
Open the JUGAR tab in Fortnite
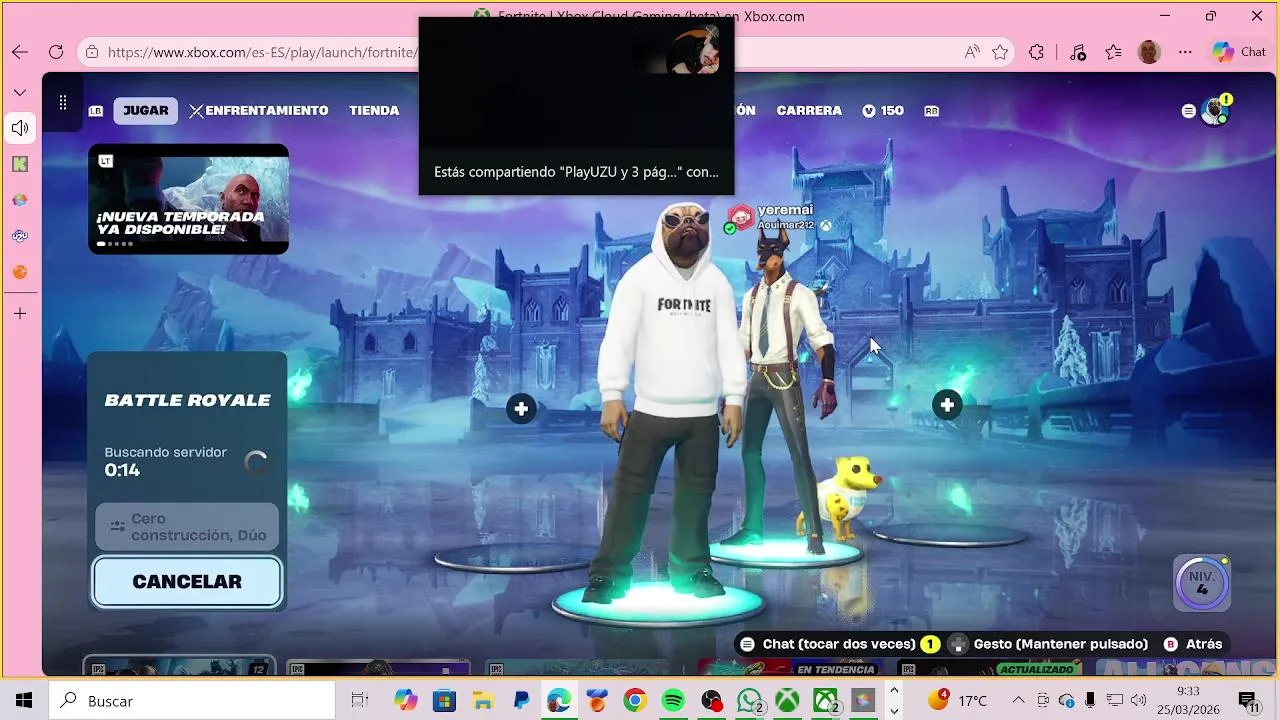146,111
